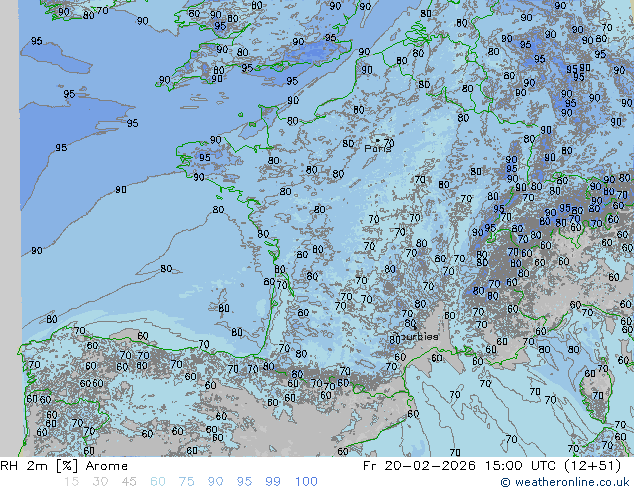Click the Paris city label
This screenshot has width=634, height=490.
tap(378, 148)
